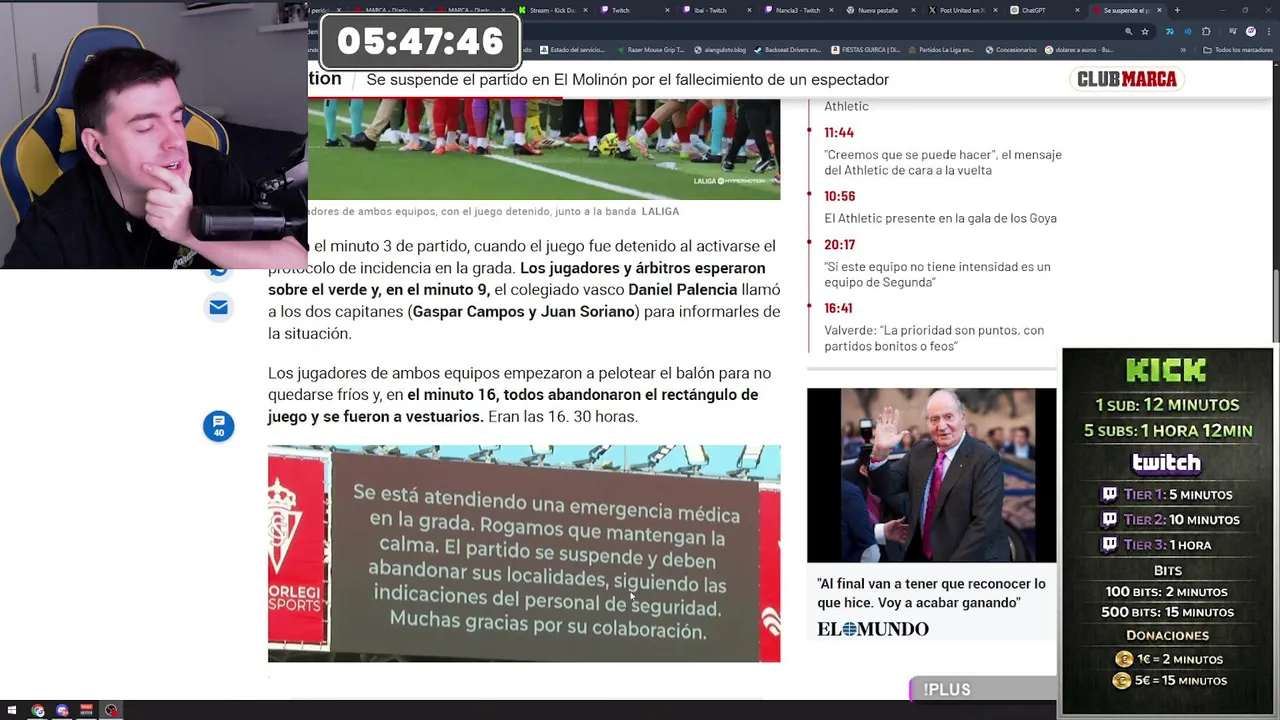
Task: Open the 'Creemos que se puede hacer' news link
Action: (x=943, y=162)
